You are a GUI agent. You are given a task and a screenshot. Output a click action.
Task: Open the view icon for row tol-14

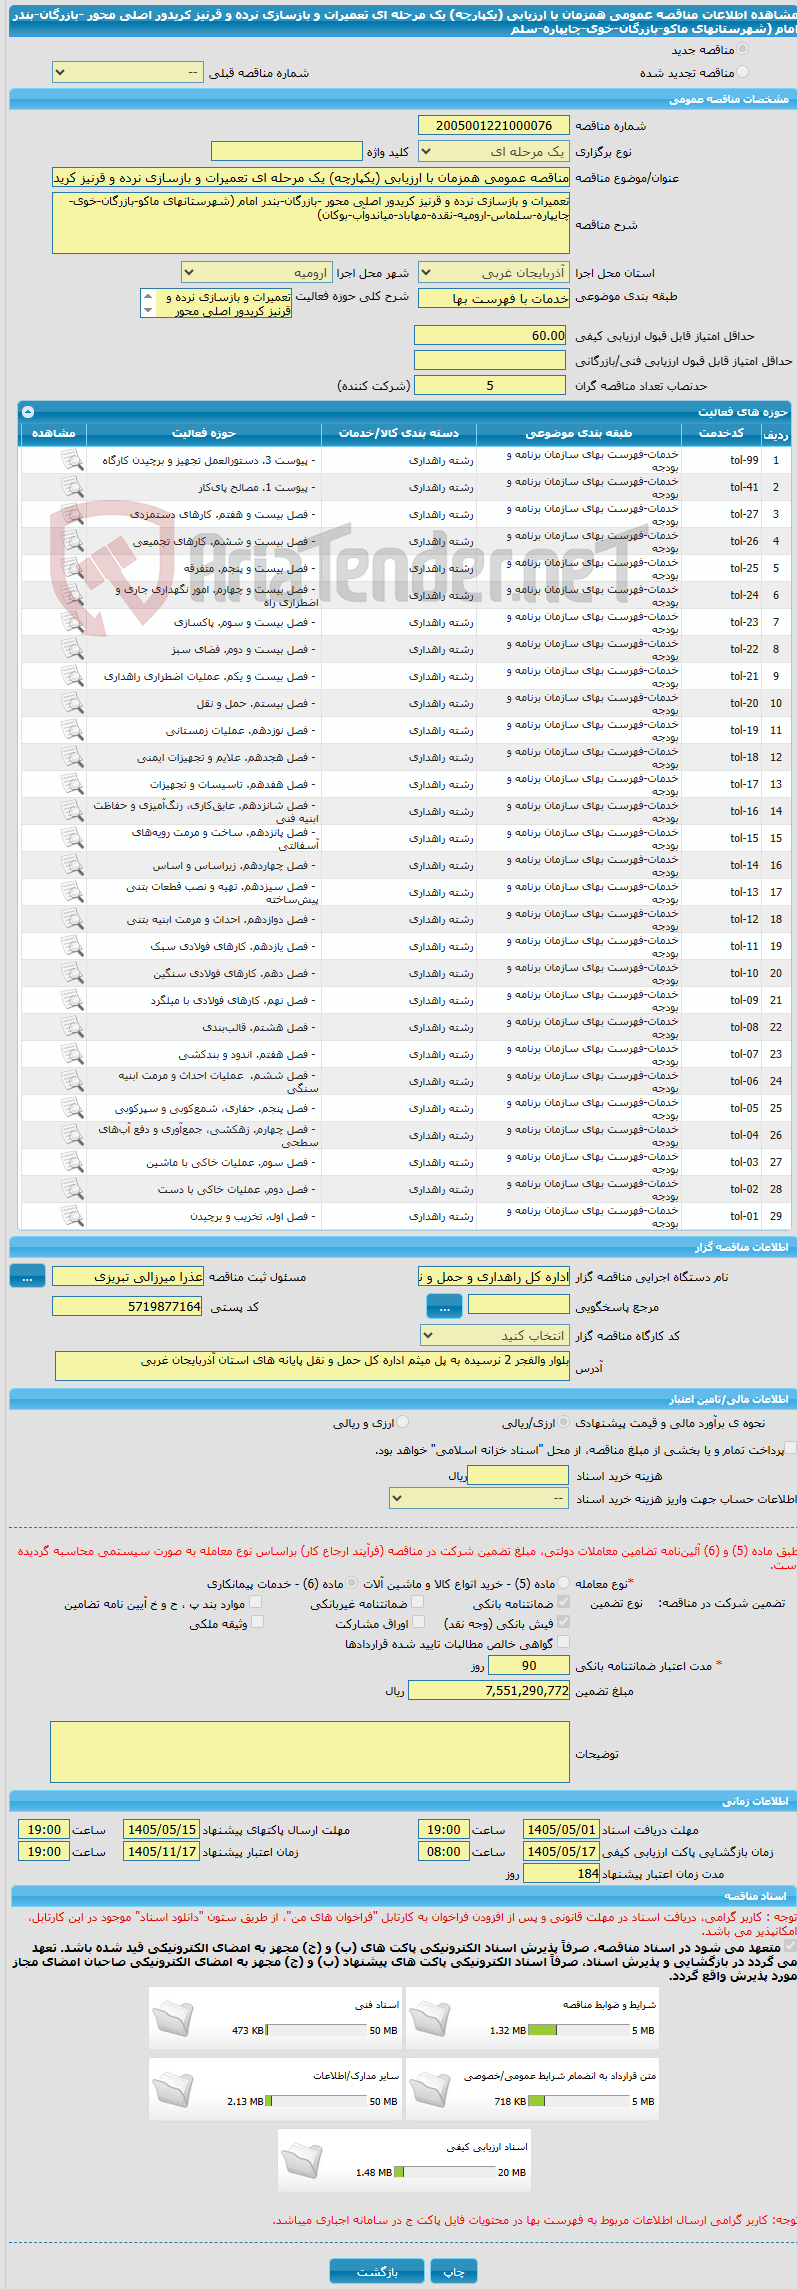(x=72, y=865)
